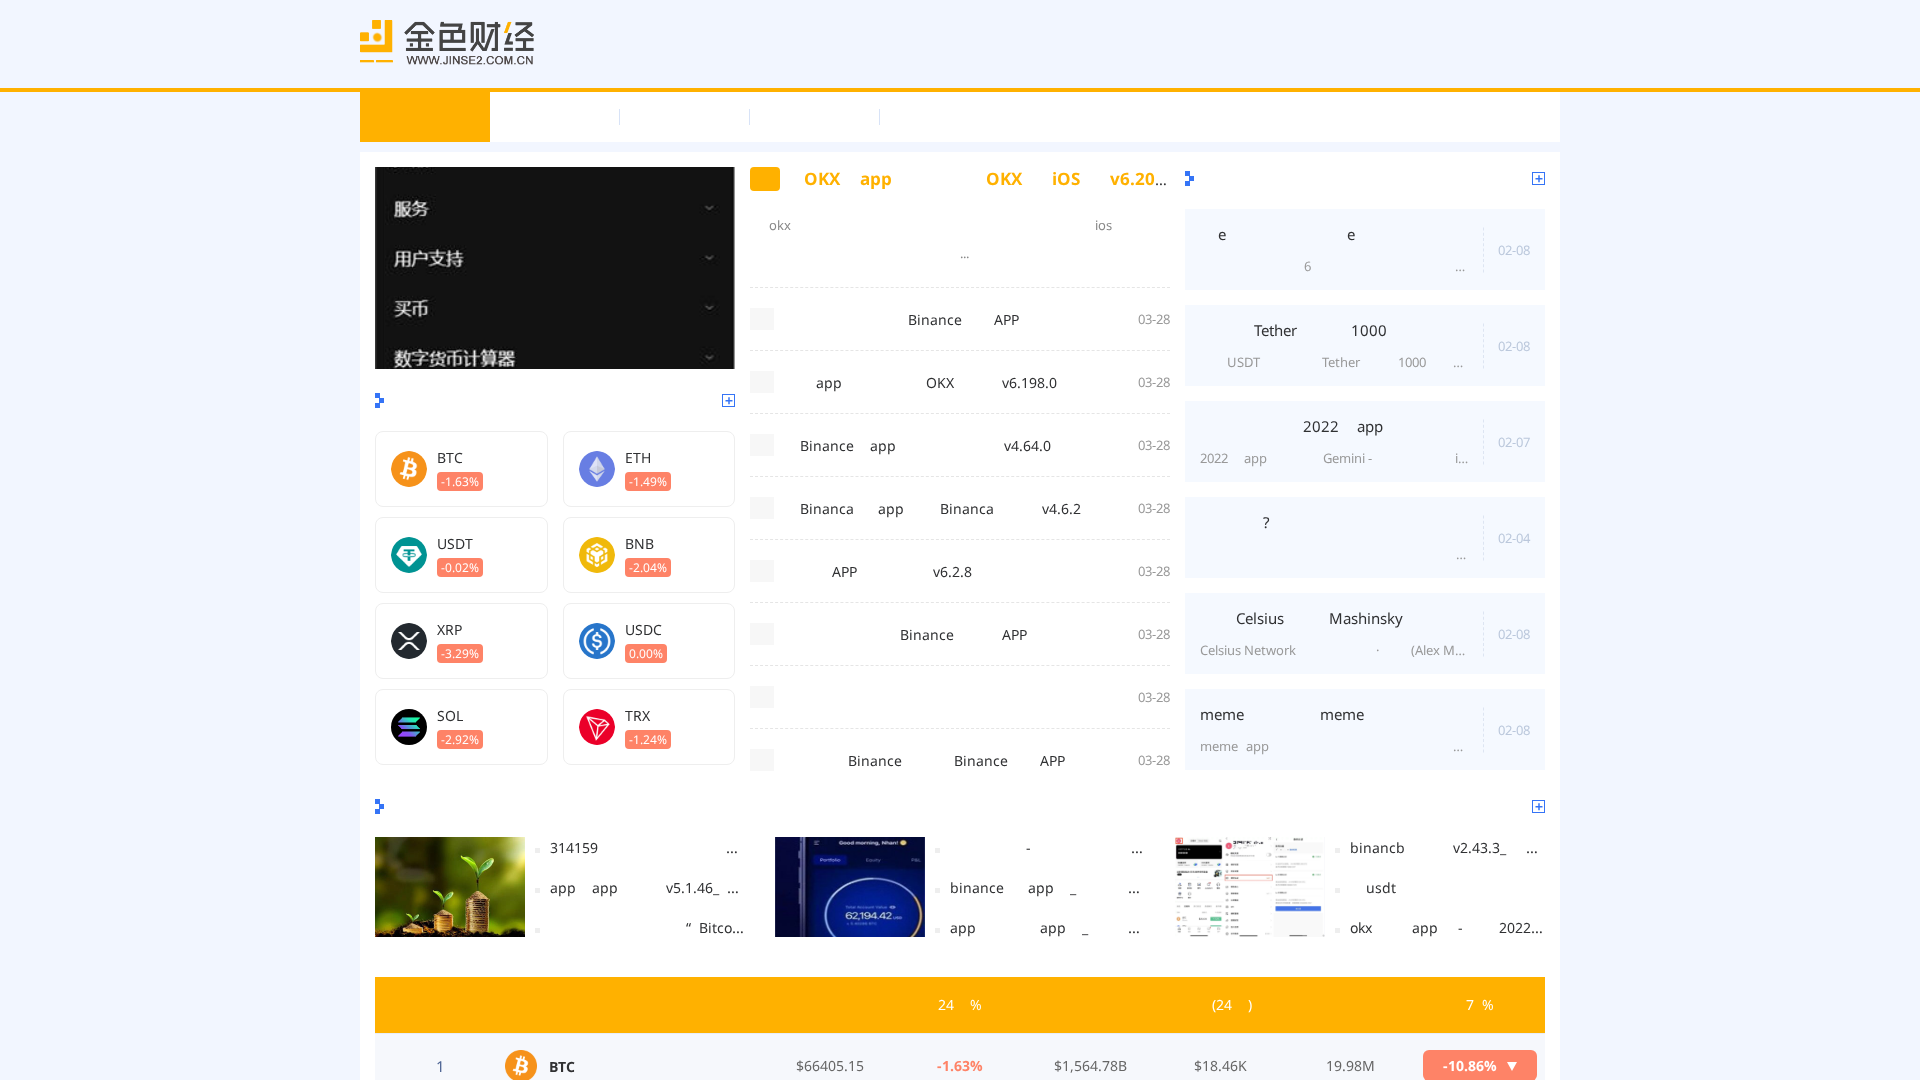Image resolution: width=1920 pixels, height=1080 pixels.
Task: Click supply value 19.98M
Action: pyautogui.click(x=1350, y=1066)
